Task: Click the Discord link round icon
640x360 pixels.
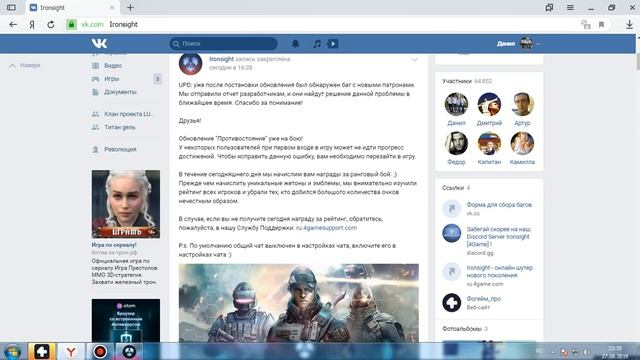Action: [451, 233]
